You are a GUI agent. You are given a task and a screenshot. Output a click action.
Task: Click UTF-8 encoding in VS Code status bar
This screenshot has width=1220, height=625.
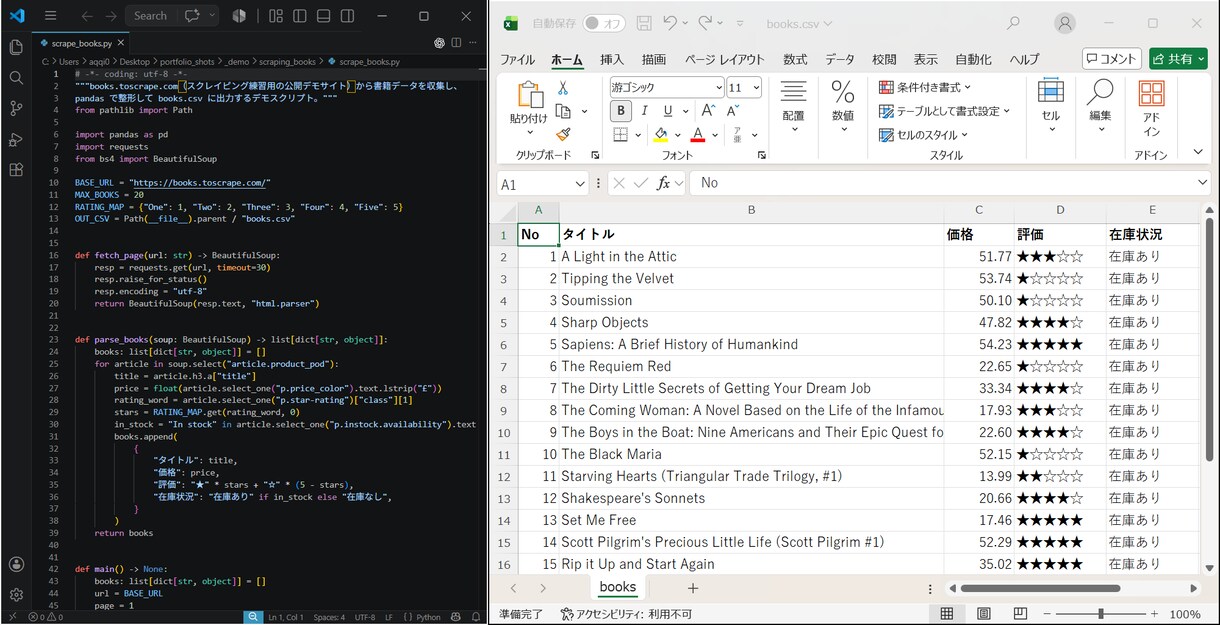point(364,617)
